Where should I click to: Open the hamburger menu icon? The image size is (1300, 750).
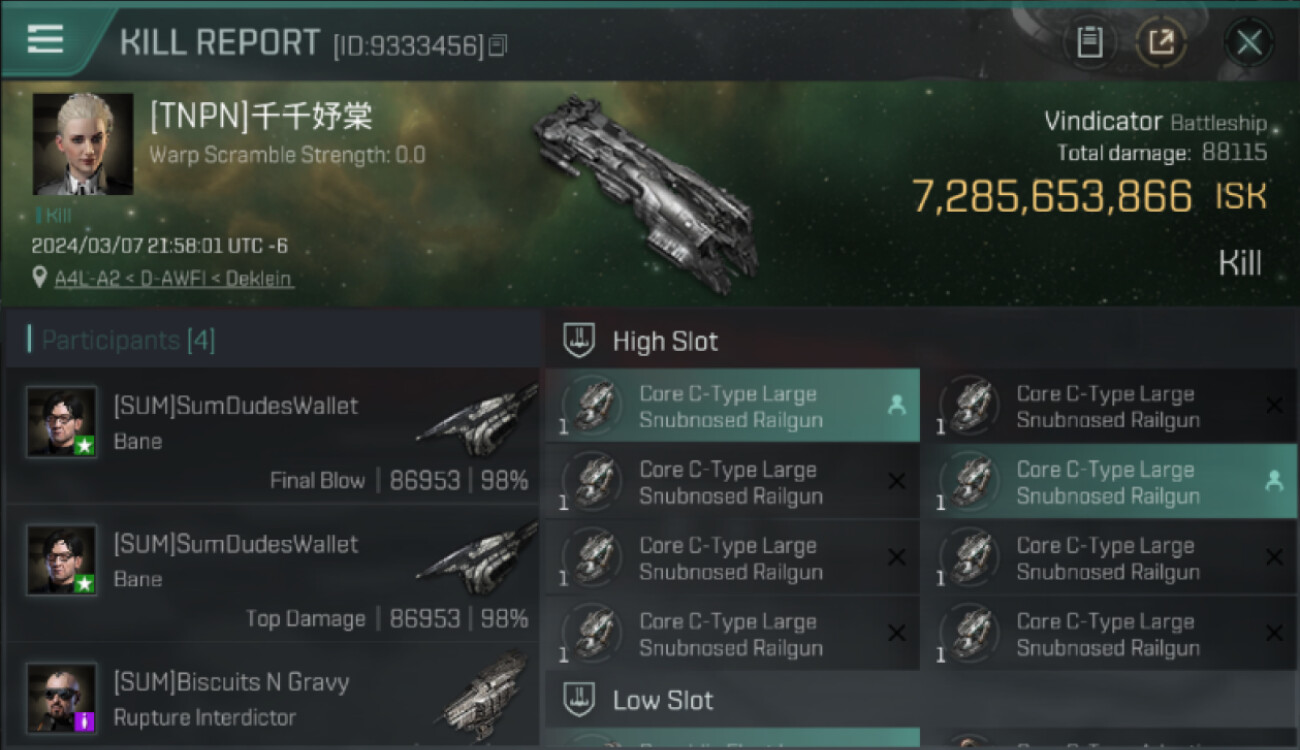[45, 39]
